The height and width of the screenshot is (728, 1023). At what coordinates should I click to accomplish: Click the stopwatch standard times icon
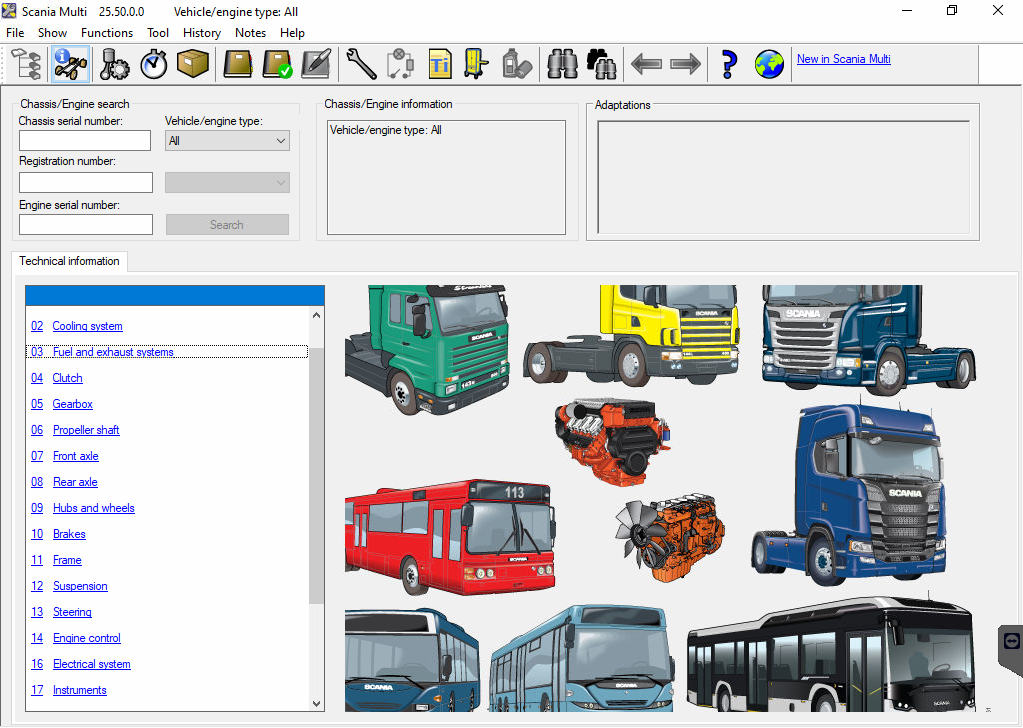(154, 64)
